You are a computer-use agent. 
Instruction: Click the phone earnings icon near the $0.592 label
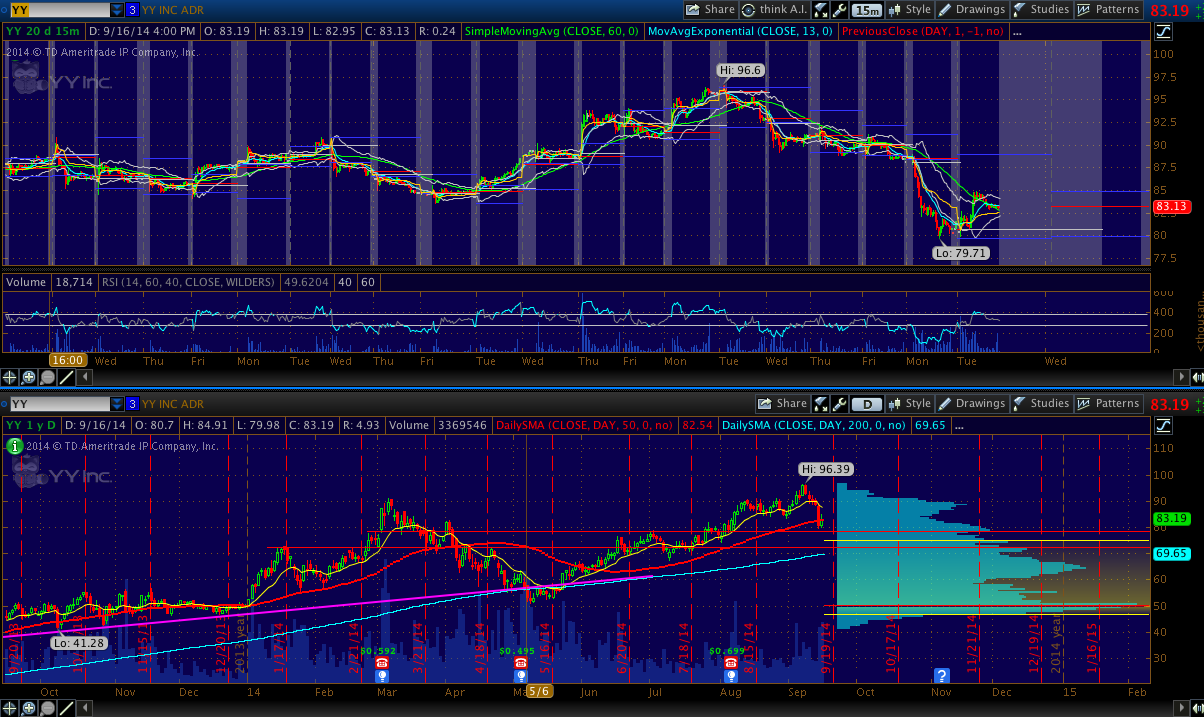380,662
